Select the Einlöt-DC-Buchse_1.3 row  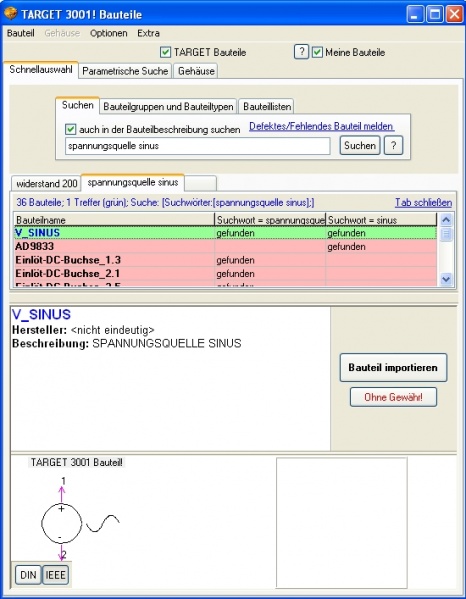pos(225,260)
